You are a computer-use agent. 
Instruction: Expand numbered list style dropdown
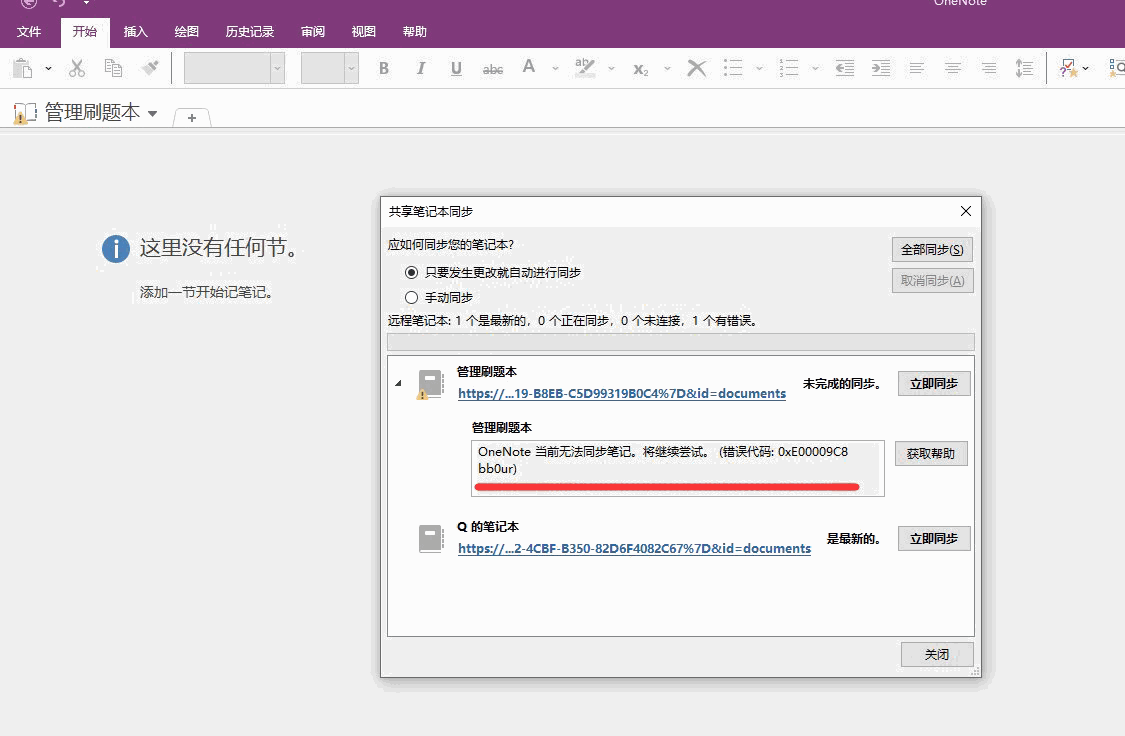coord(815,69)
